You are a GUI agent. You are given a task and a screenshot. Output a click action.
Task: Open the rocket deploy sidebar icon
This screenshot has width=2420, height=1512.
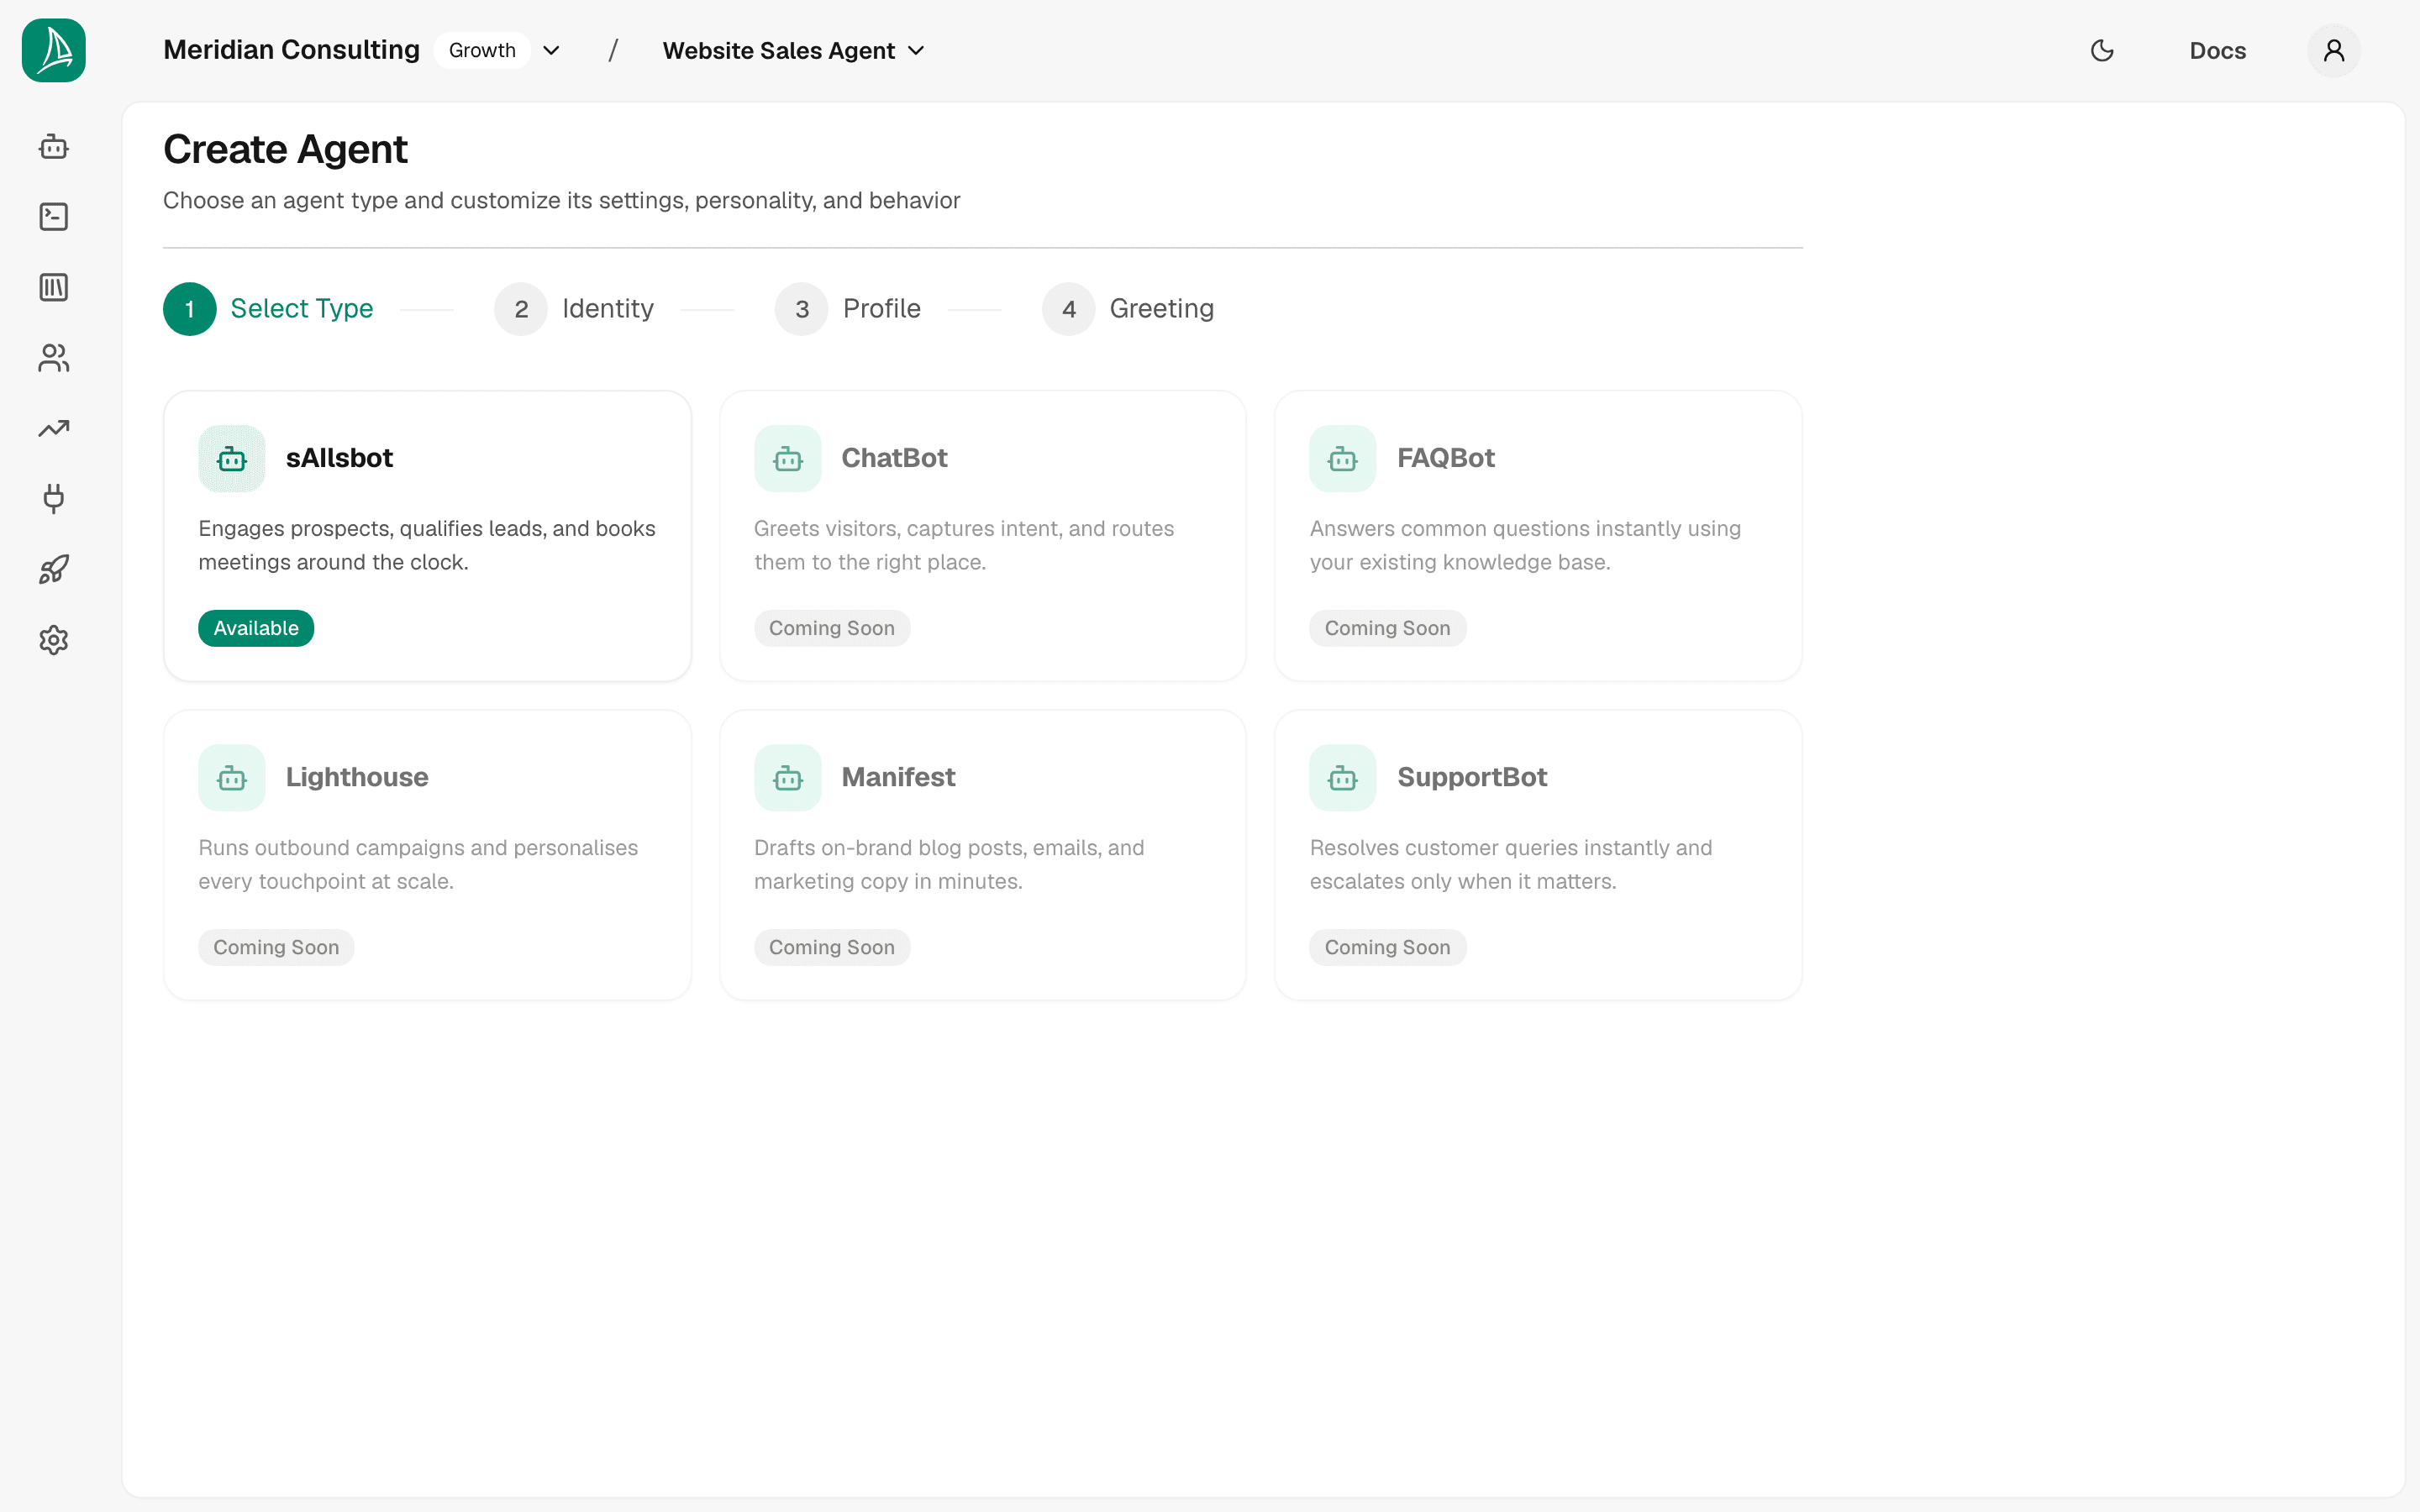click(54, 569)
